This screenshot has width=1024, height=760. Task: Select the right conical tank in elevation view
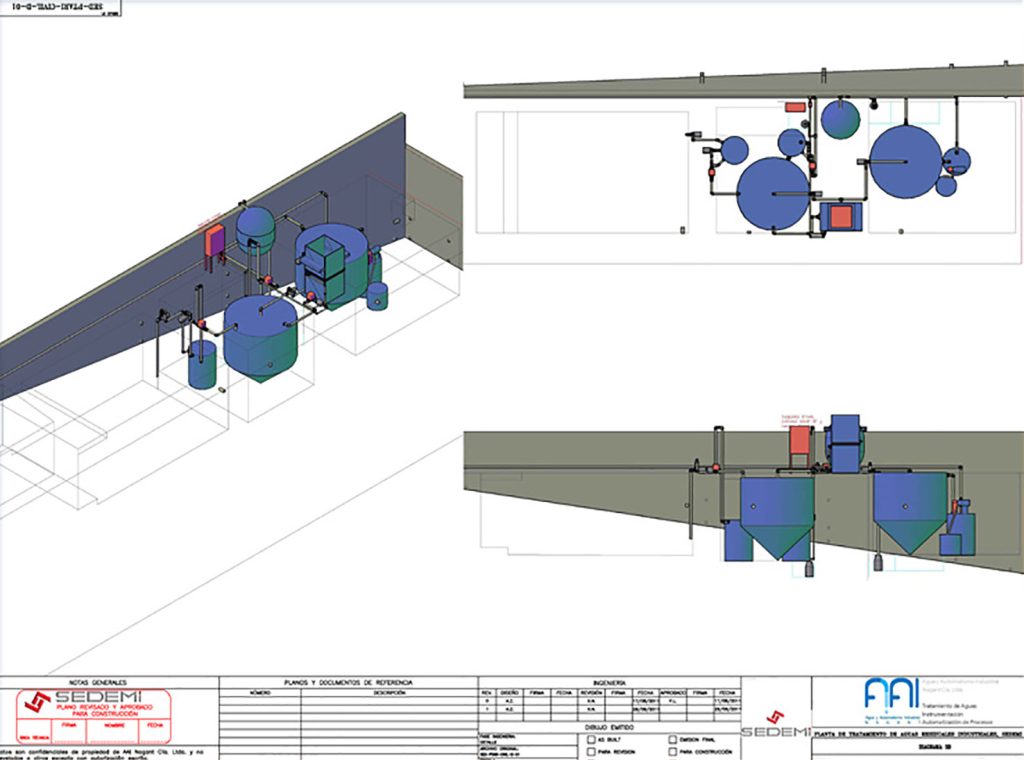pos(910,510)
